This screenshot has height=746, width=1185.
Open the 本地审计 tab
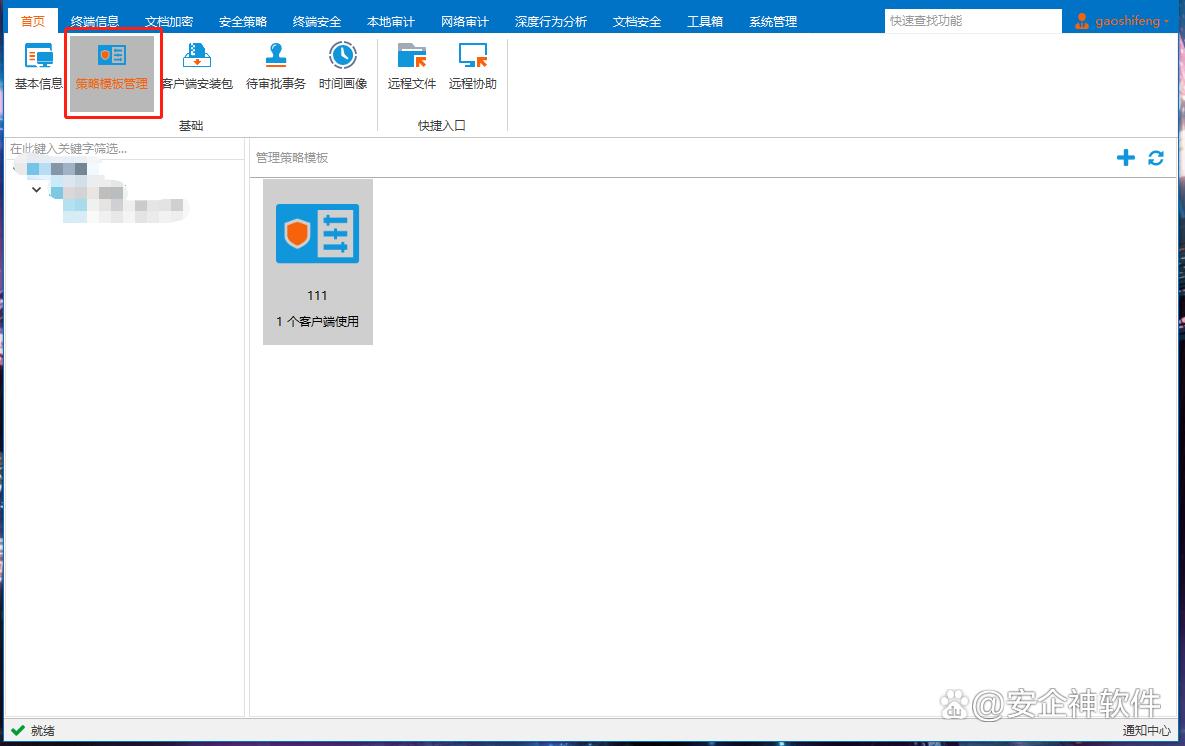coord(391,21)
